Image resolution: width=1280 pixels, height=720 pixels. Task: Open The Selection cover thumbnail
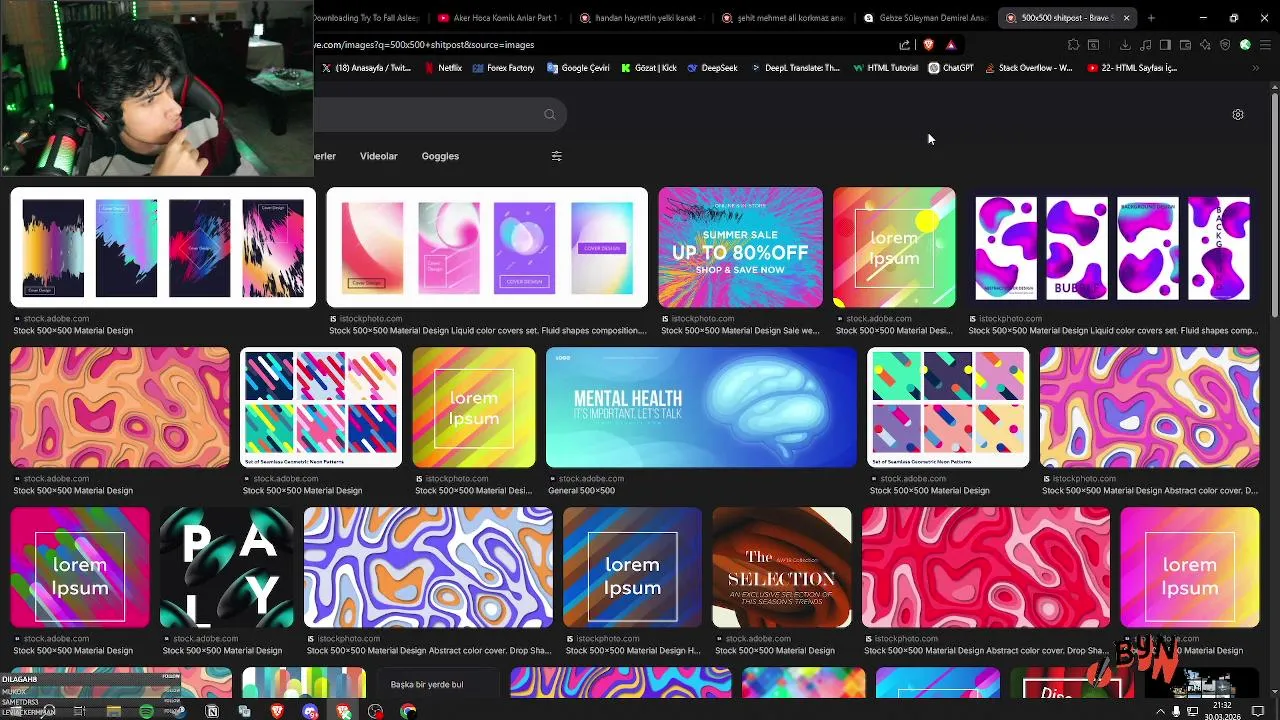point(782,567)
